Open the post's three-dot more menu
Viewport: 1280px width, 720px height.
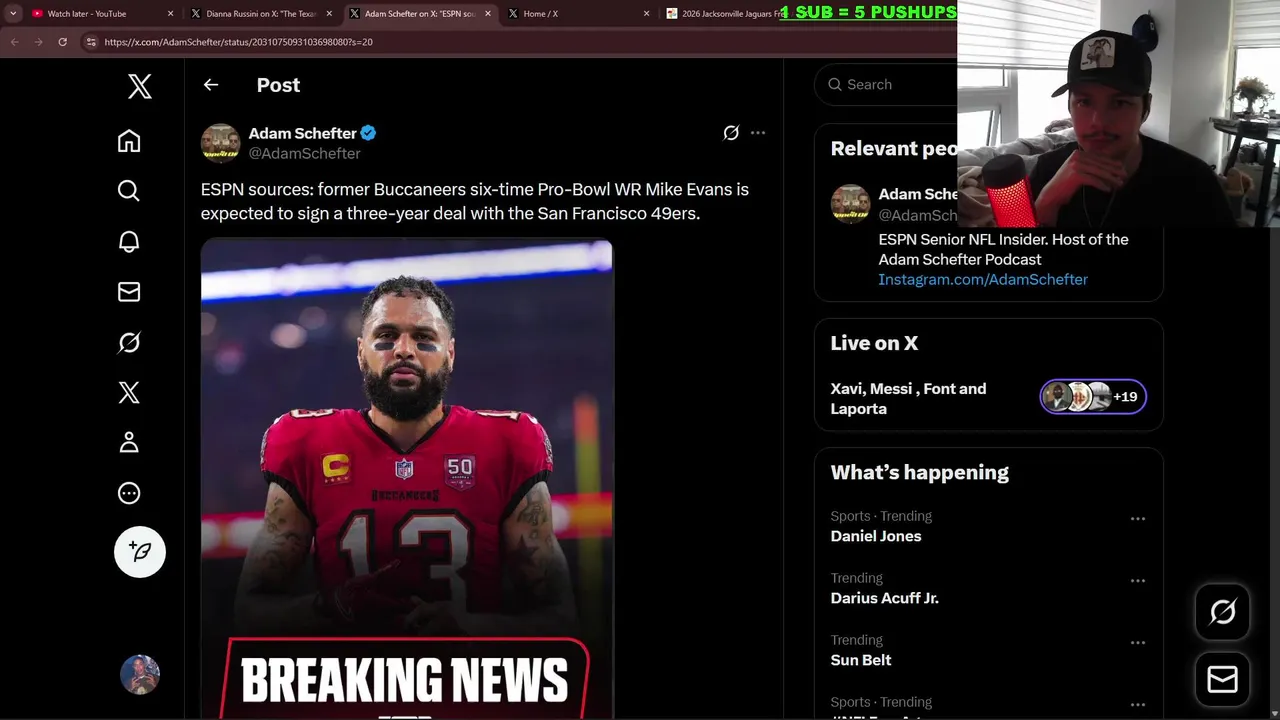click(758, 133)
